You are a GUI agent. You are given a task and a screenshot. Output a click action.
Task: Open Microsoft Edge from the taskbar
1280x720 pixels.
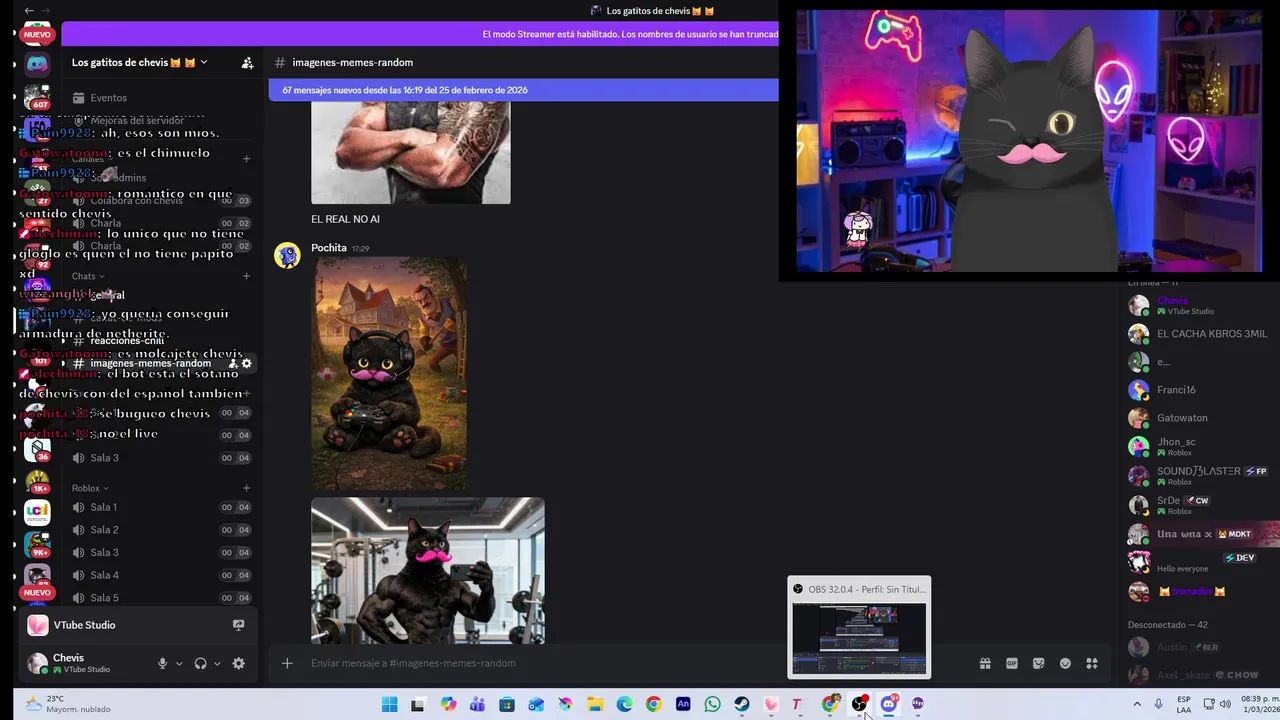(624, 704)
